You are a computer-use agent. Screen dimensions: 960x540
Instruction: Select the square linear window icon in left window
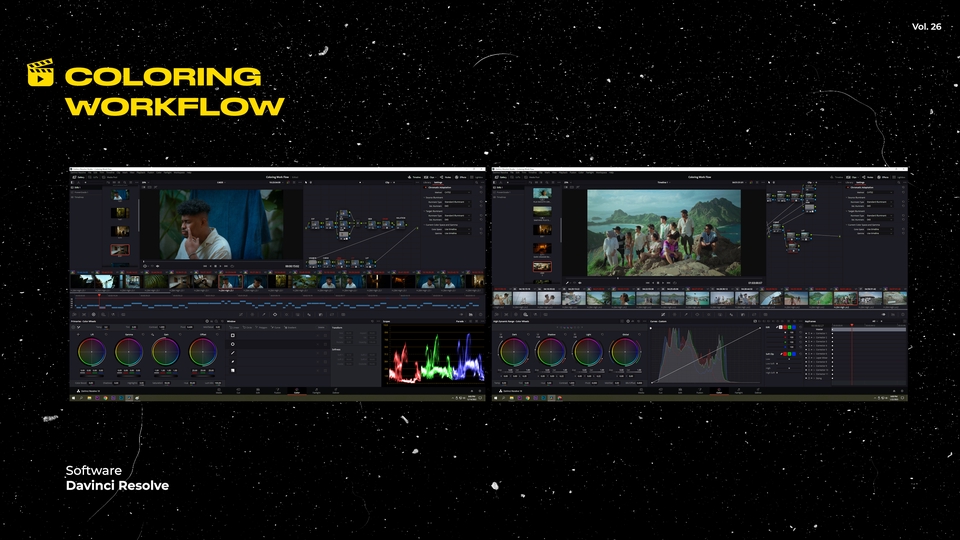(x=233, y=335)
